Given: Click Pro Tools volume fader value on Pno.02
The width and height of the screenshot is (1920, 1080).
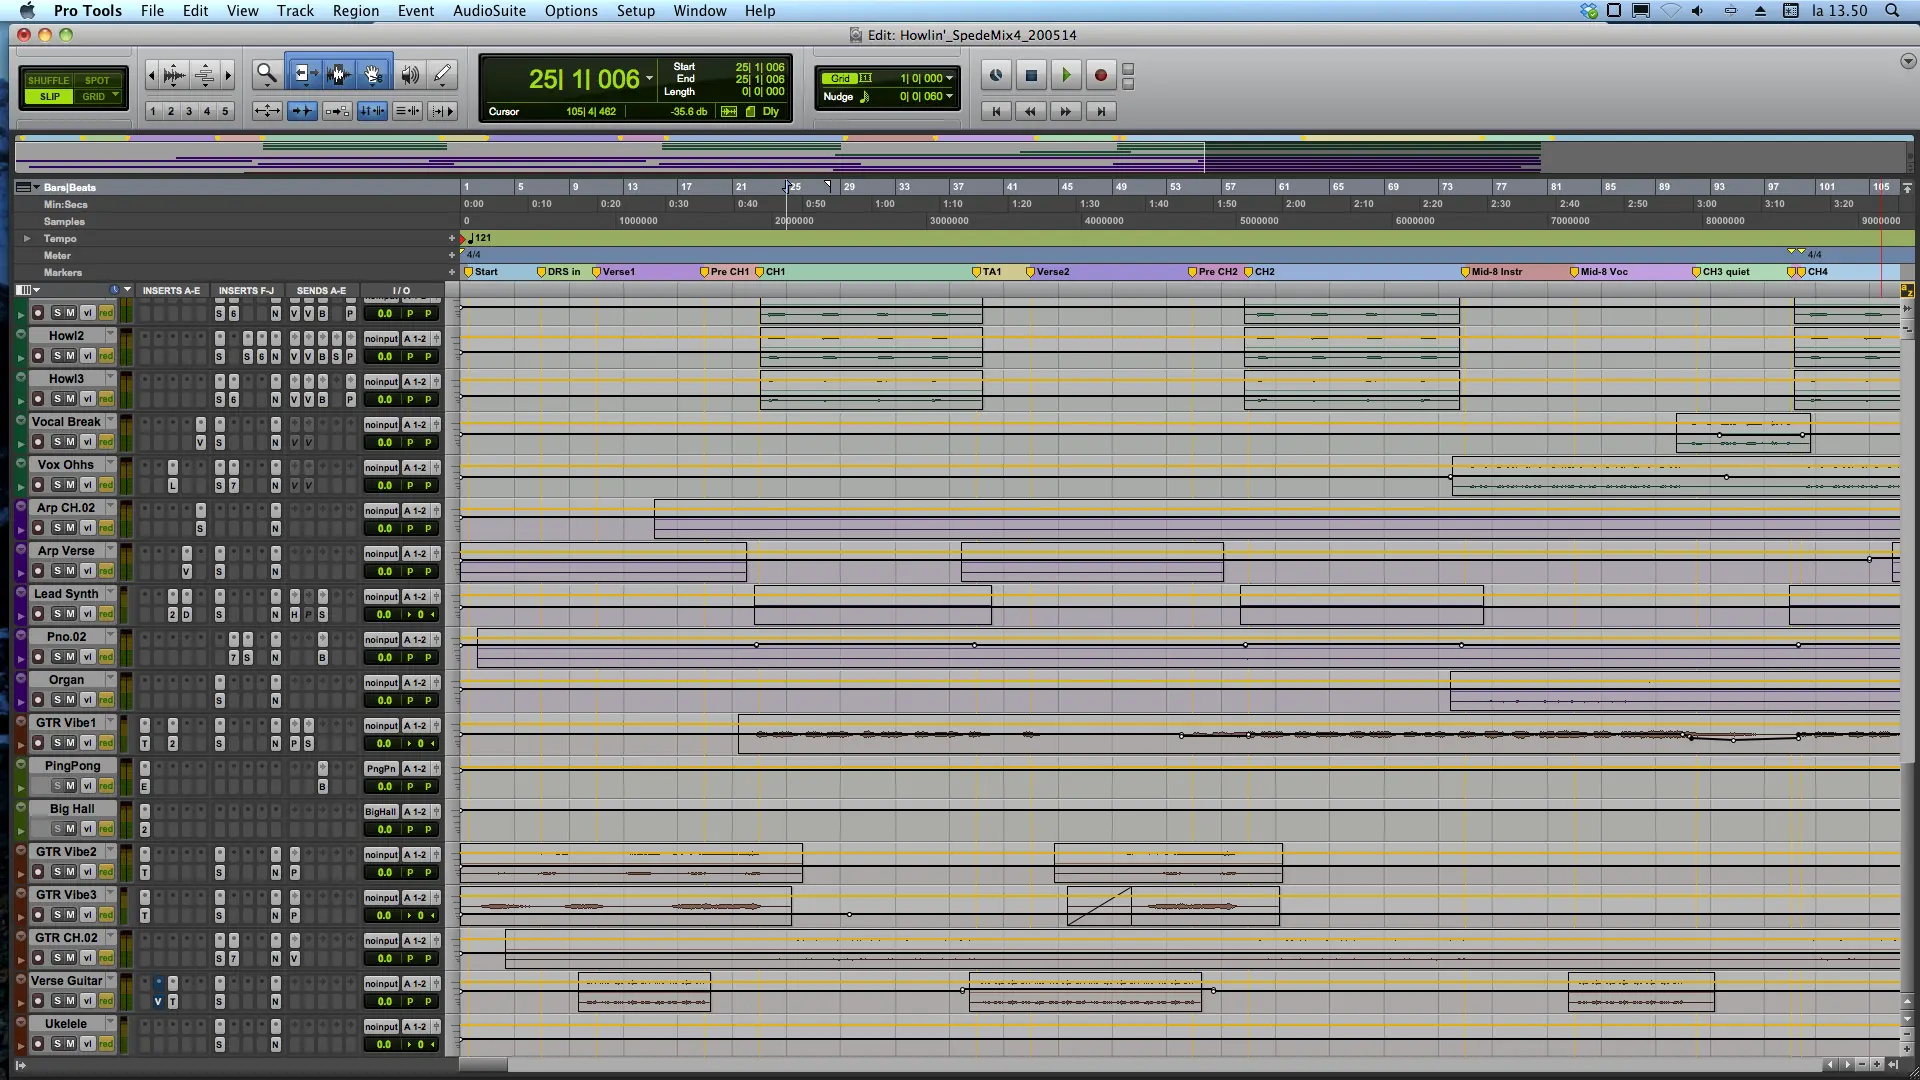Looking at the screenshot, I should coord(384,657).
